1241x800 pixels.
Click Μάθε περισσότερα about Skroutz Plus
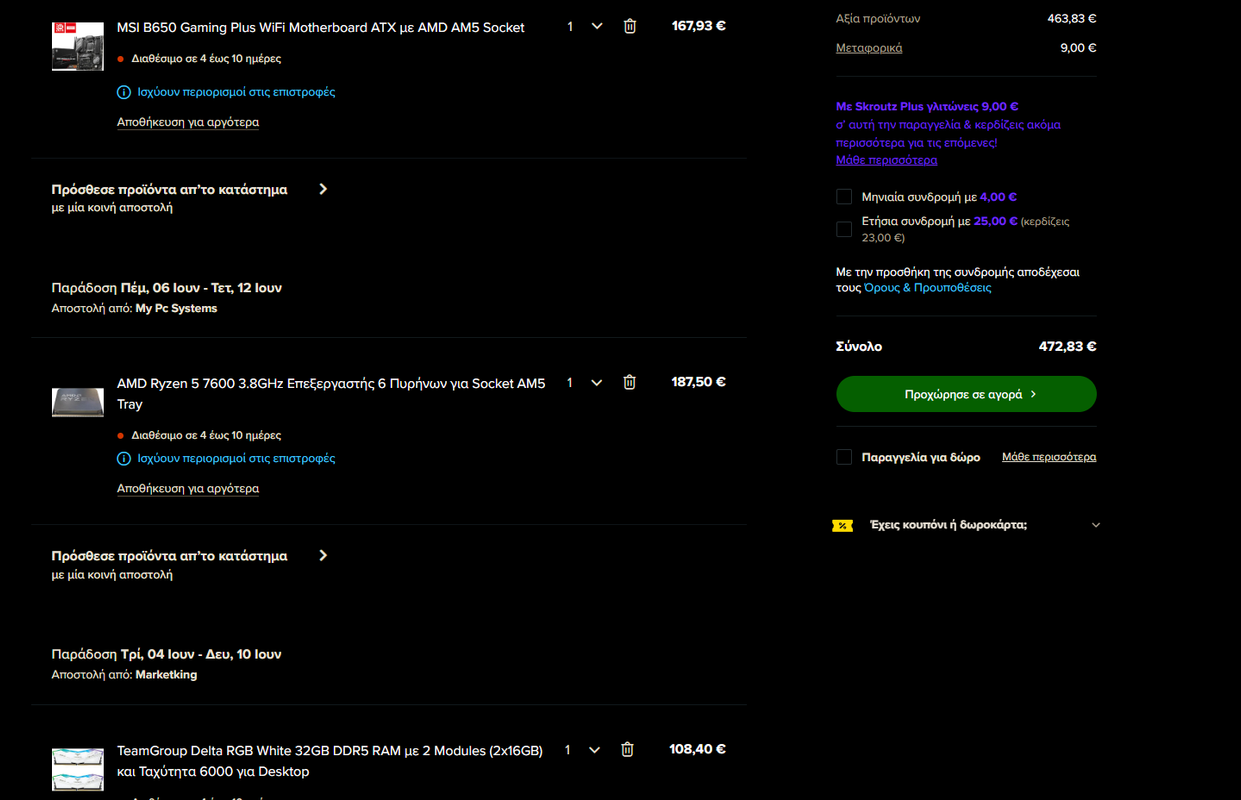(x=886, y=160)
